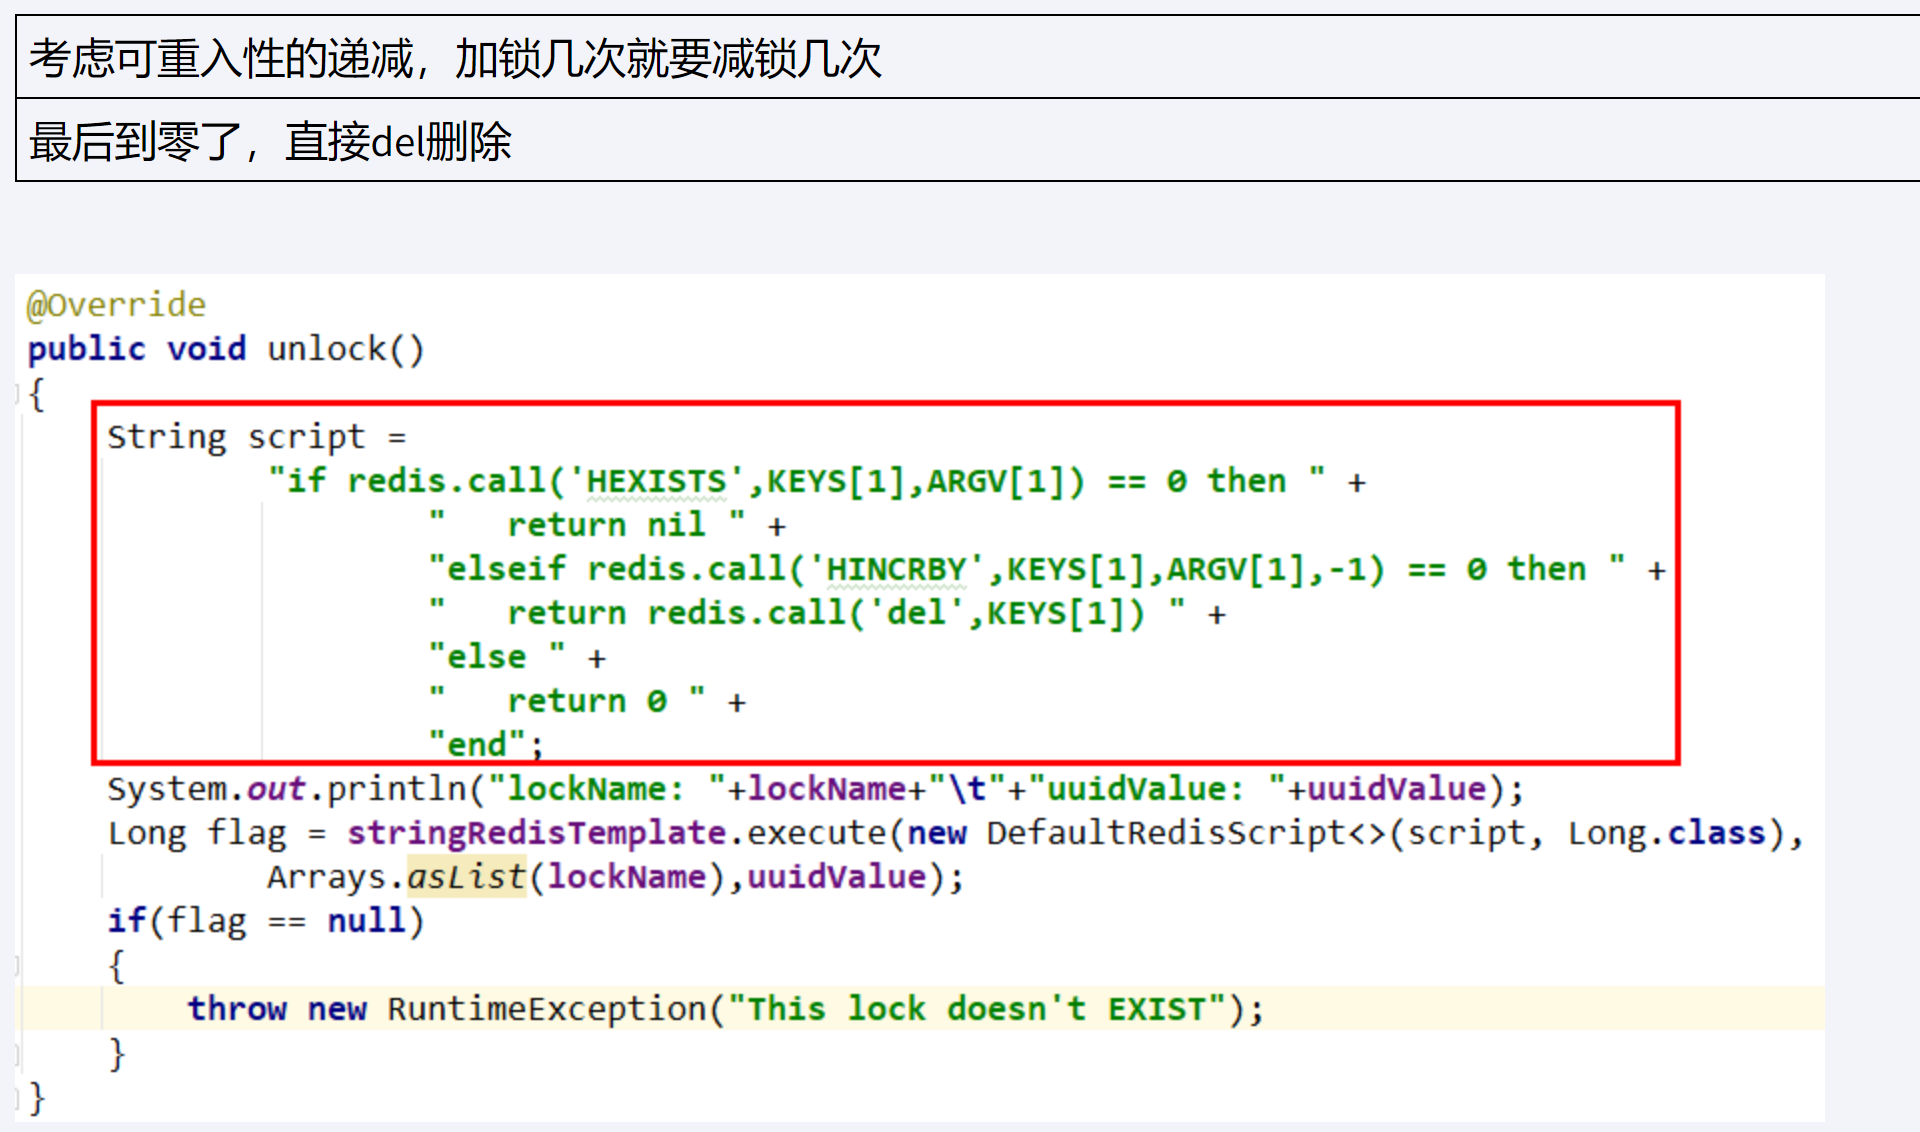1920x1132 pixels.
Task: Click the first table row about reentrant decrement
Action: (x=455, y=58)
